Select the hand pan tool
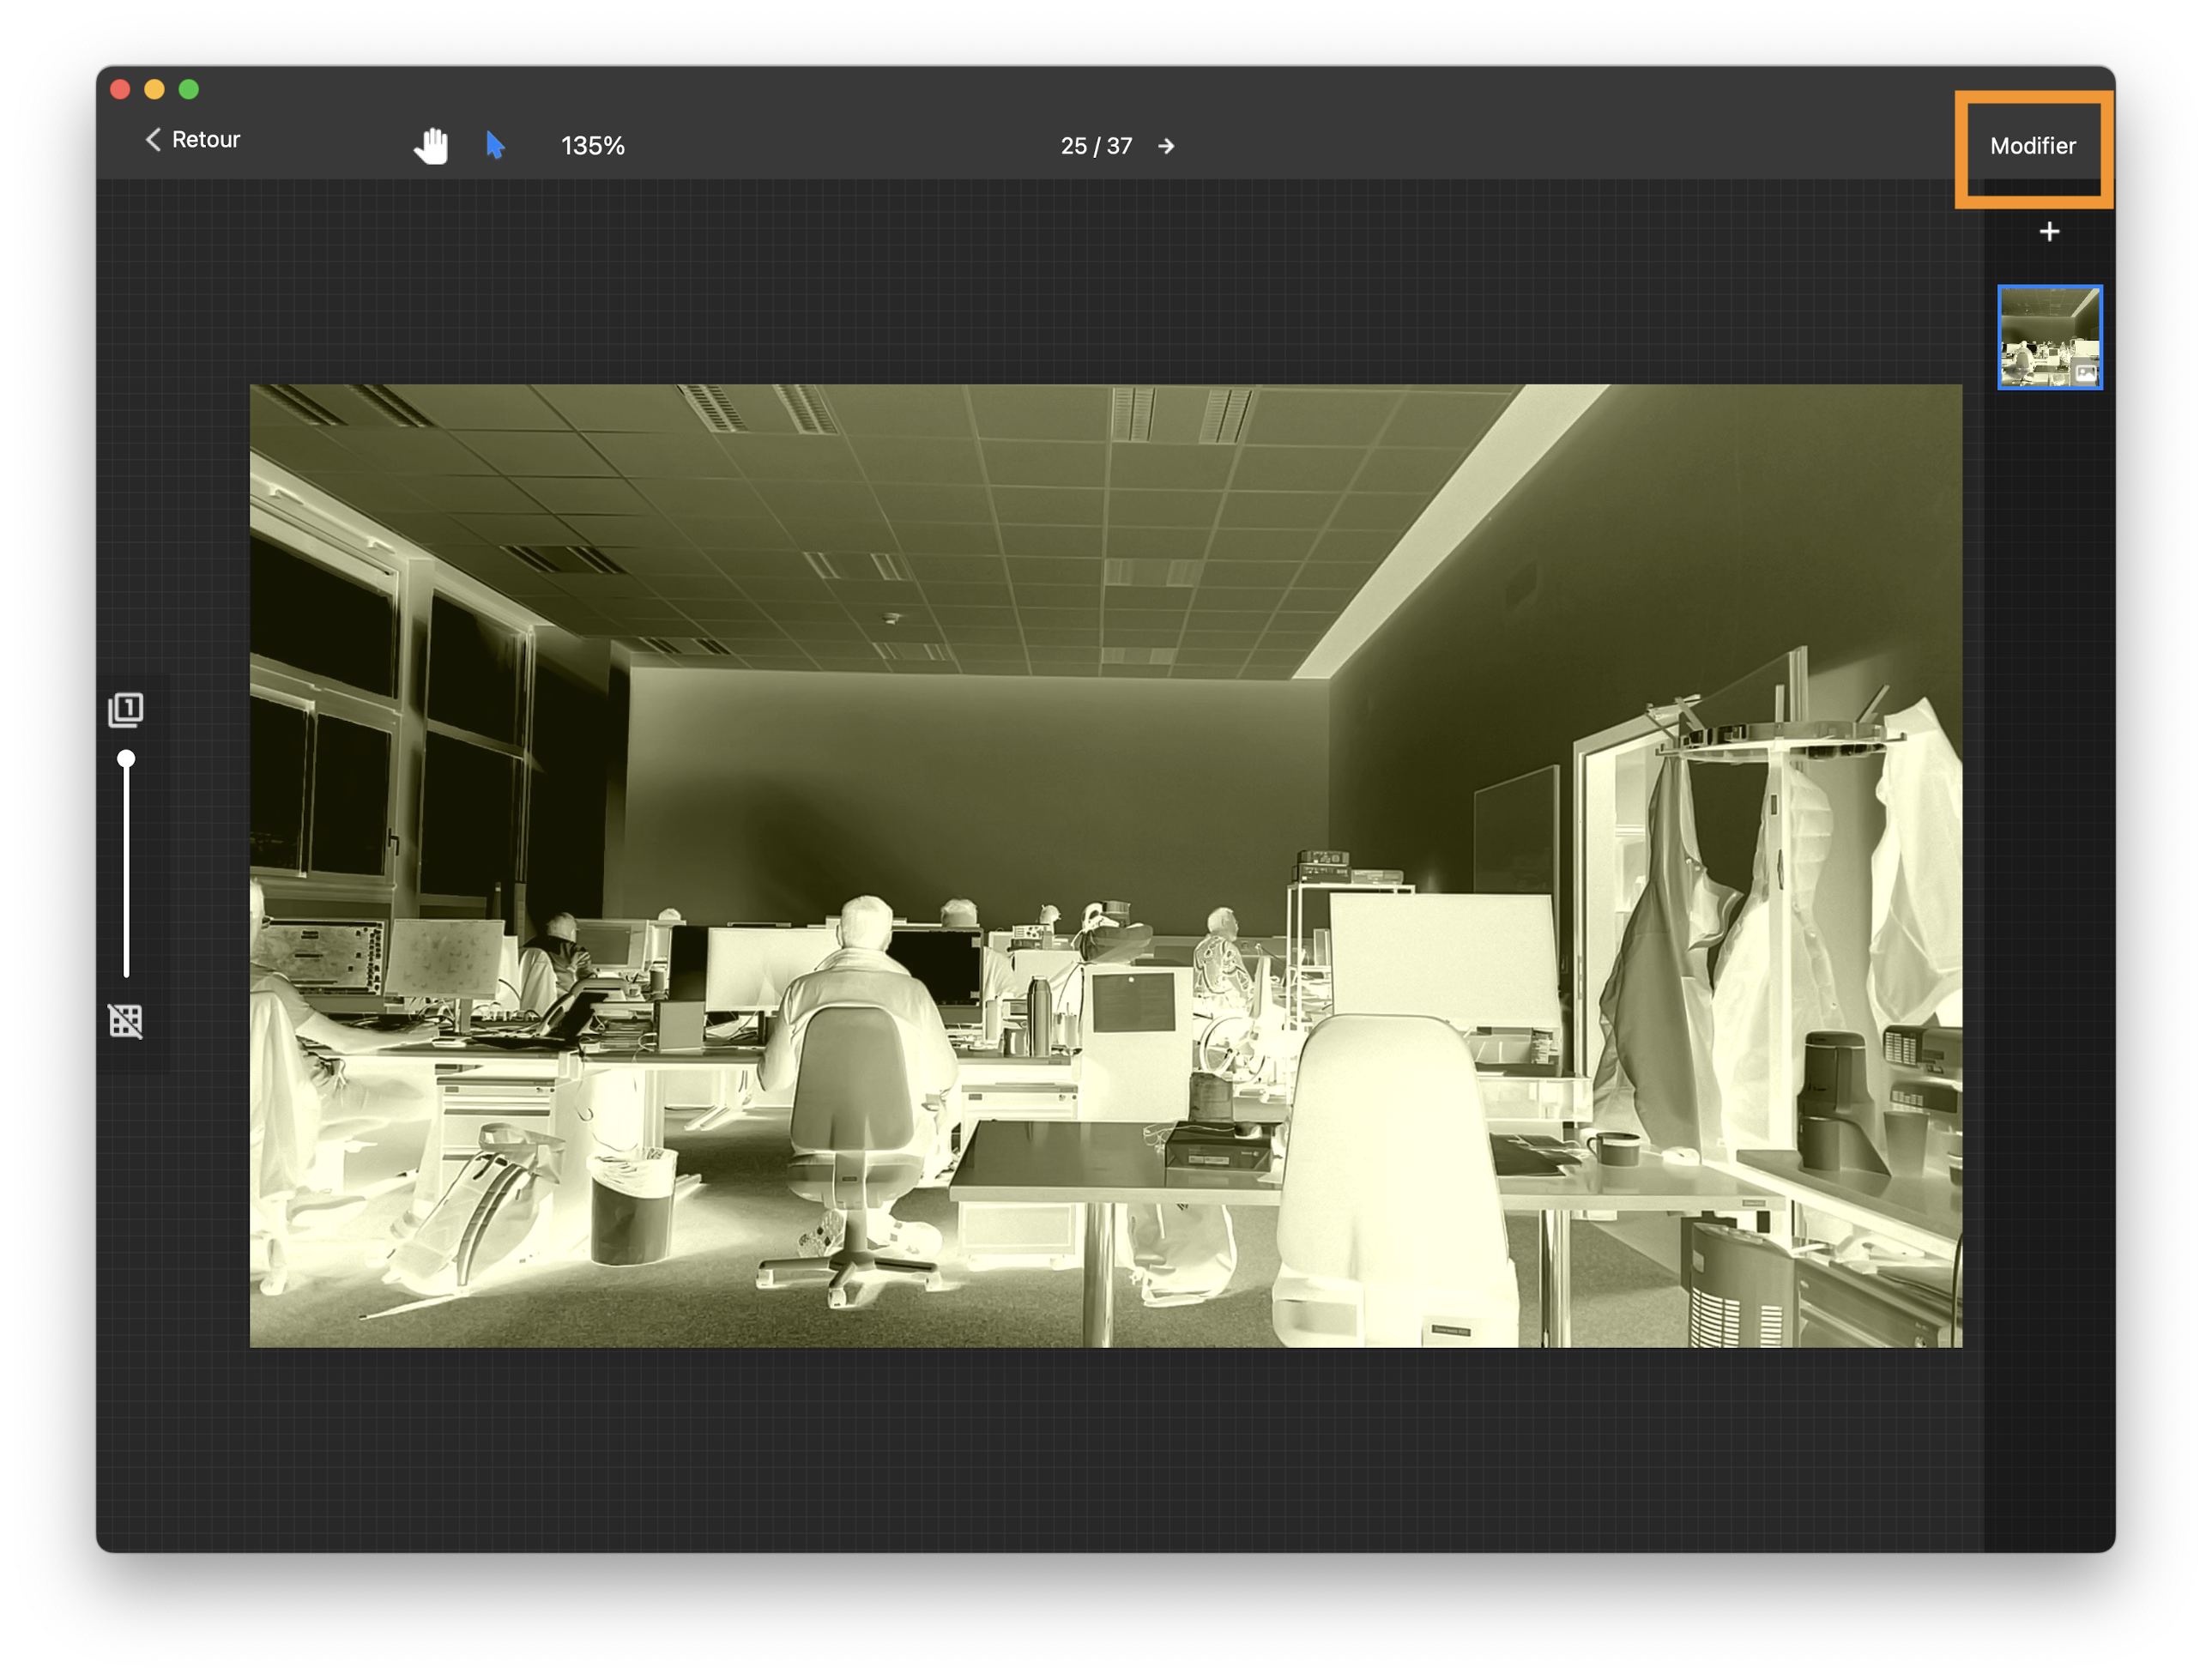The height and width of the screenshot is (1680, 2212). (x=431, y=146)
